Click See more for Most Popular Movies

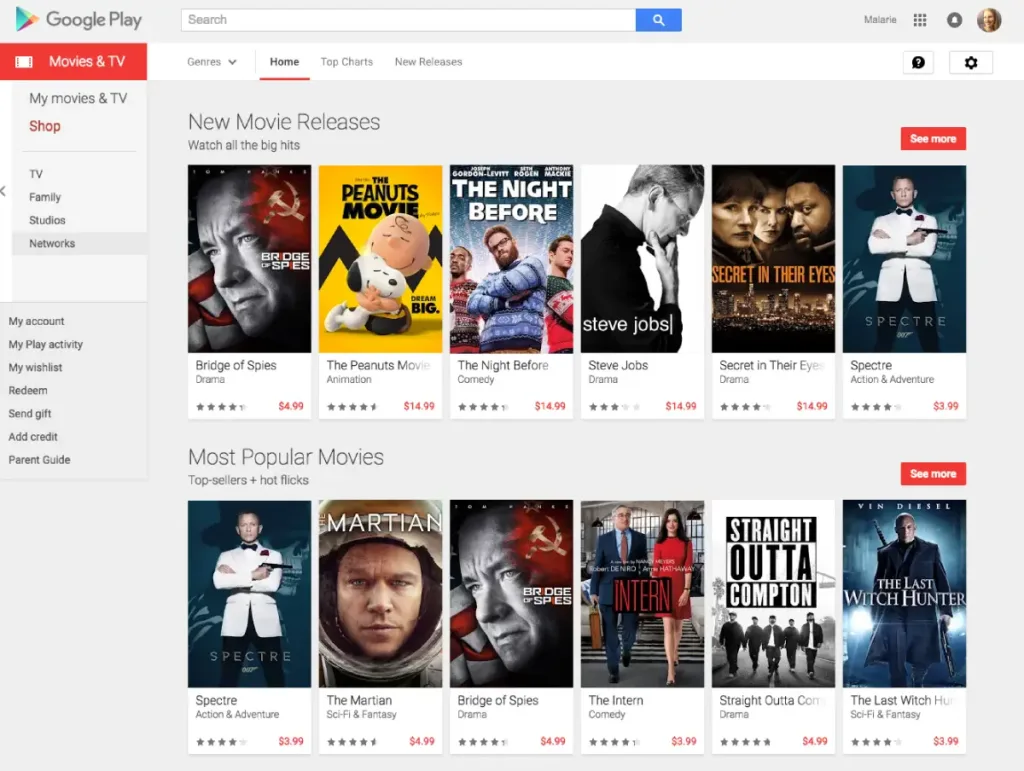pos(933,474)
